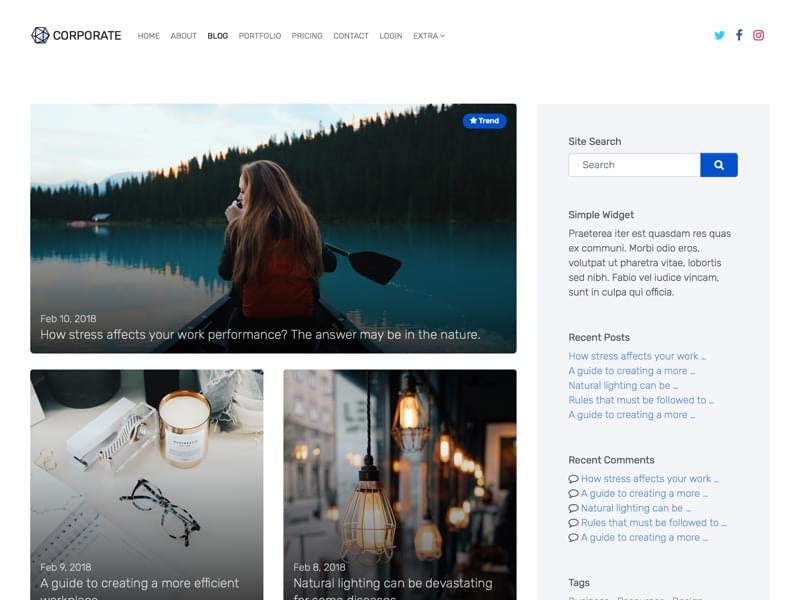Click post title 'Natural lighting can be devastating'
Image resolution: width=800 pixels, height=600 pixels.
pyautogui.click(x=393, y=583)
